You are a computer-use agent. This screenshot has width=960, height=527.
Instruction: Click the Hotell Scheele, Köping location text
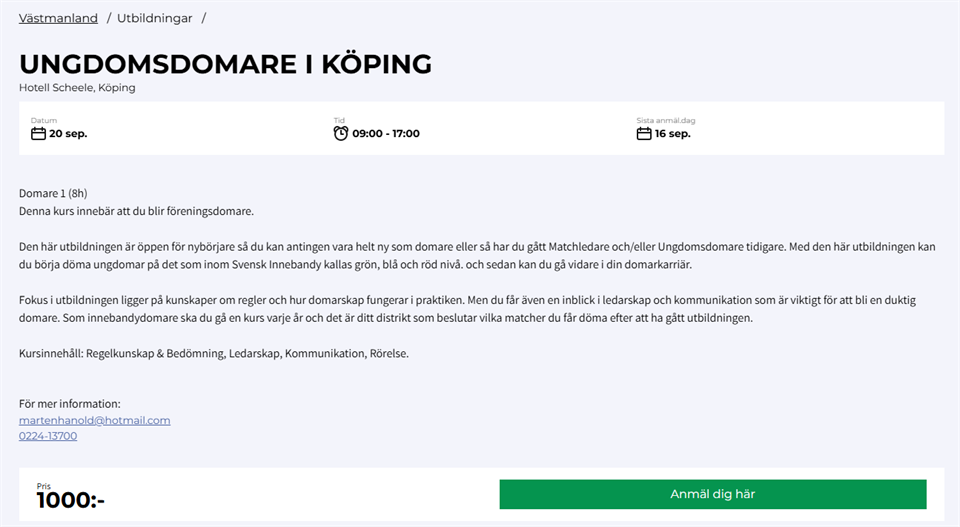pyautogui.click(x=77, y=88)
